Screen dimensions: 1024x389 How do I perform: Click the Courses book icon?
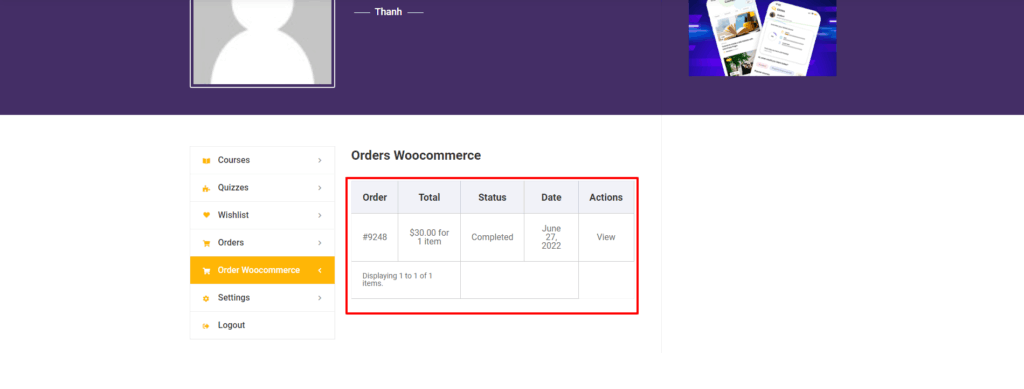(206, 161)
